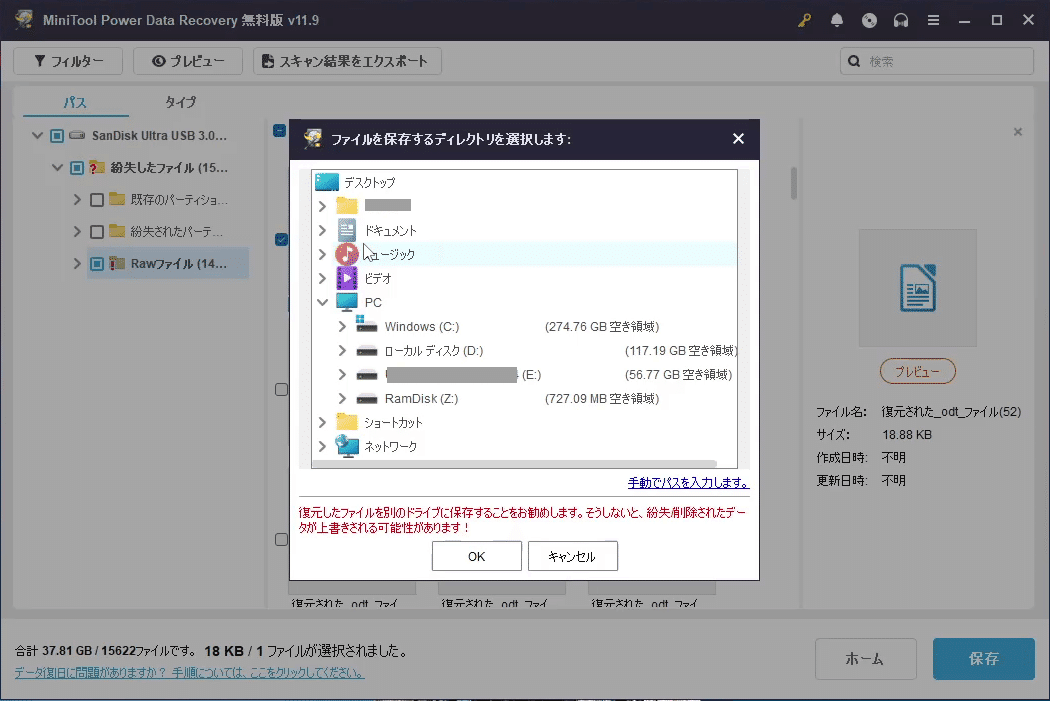Select SanDisk Ultra USB 3.0 drive icon
1050x701 pixels.
77,135
